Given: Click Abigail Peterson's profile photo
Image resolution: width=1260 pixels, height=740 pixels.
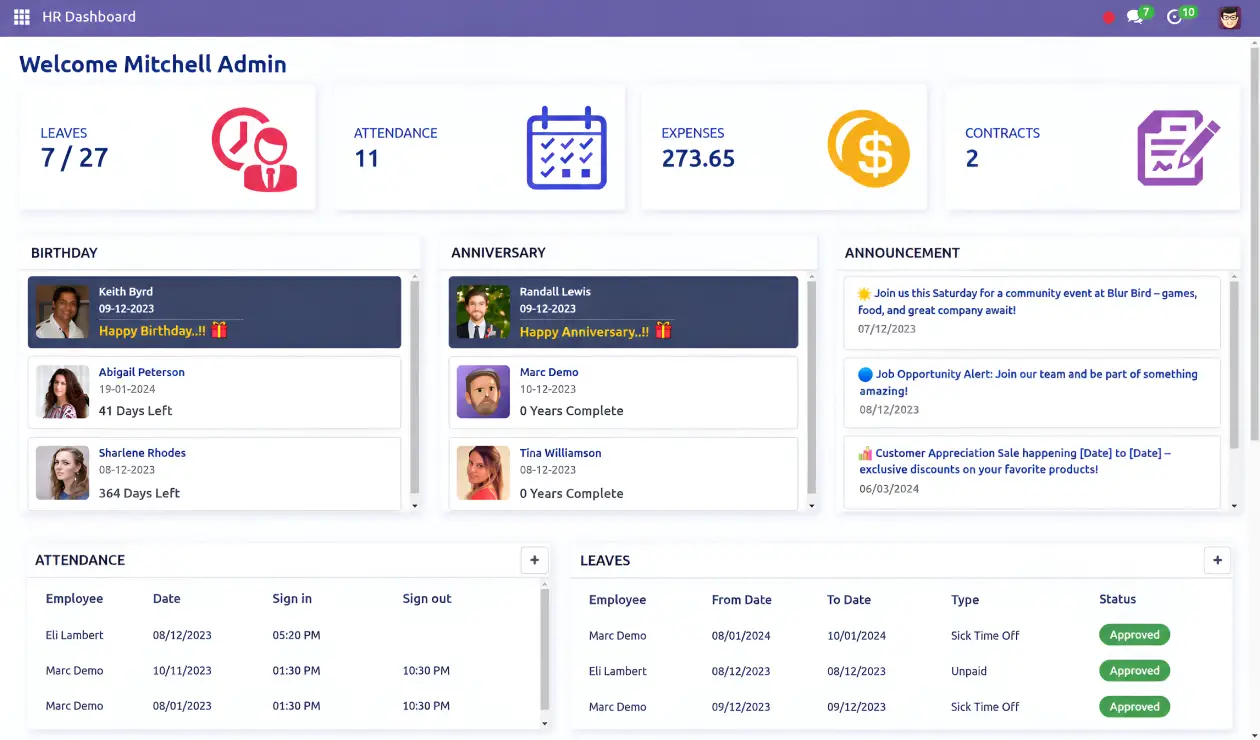Looking at the screenshot, I should (x=62, y=392).
